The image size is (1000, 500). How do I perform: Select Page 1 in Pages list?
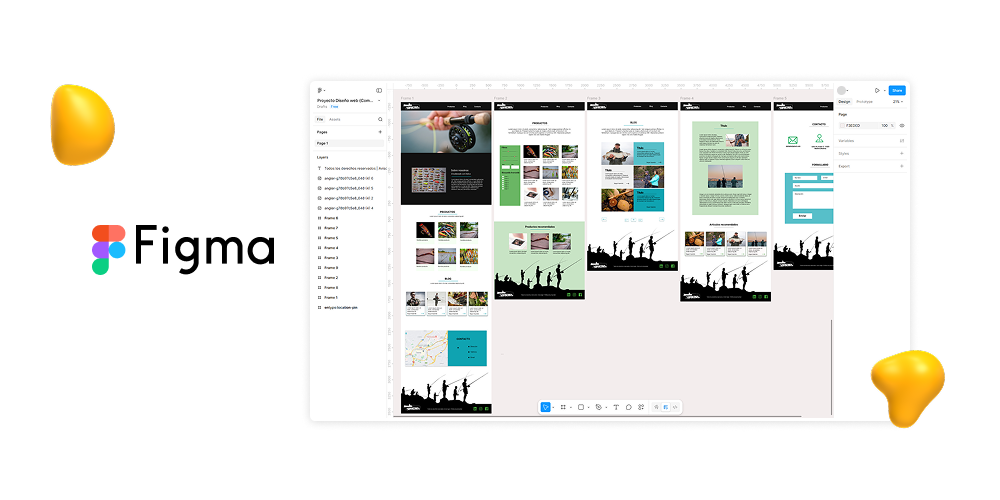coord(349,143)
